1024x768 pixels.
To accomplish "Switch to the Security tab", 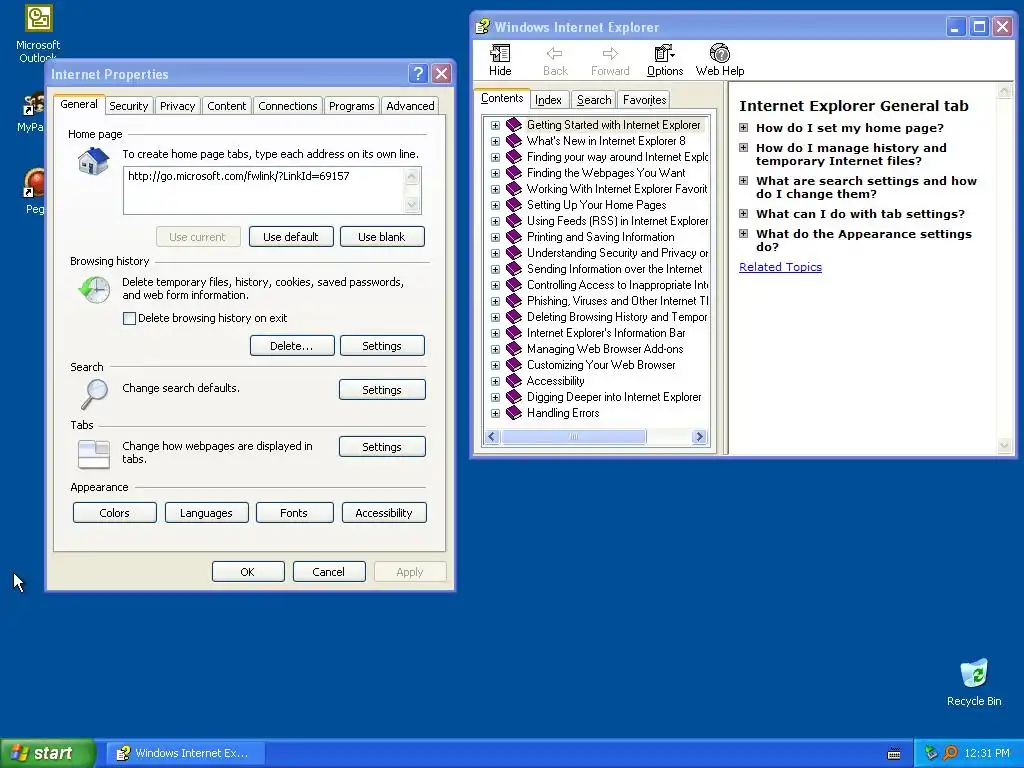I will coord(129,106).
